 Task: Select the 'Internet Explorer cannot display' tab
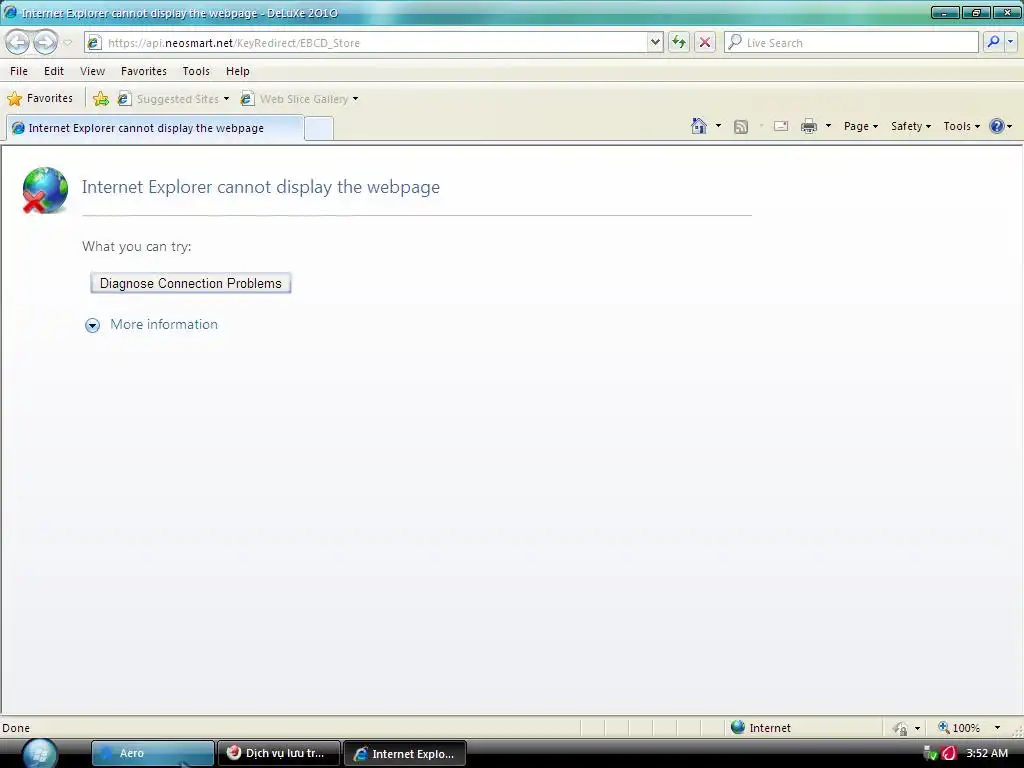coord(155,128)
